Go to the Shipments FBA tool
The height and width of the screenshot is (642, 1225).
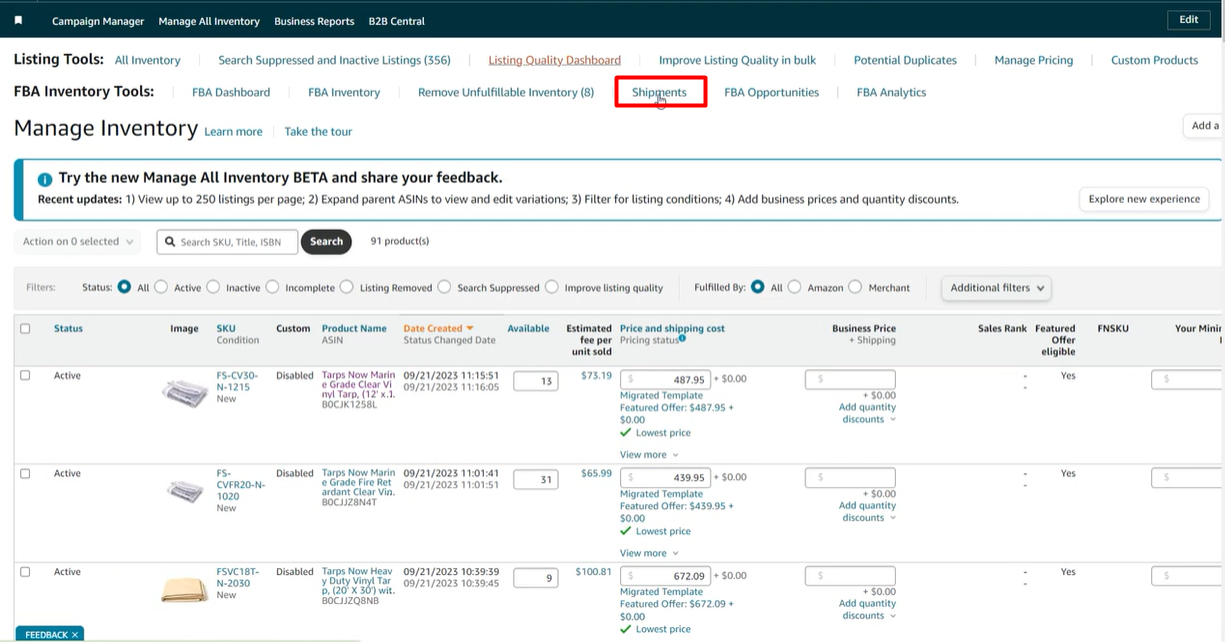[659, 92]
